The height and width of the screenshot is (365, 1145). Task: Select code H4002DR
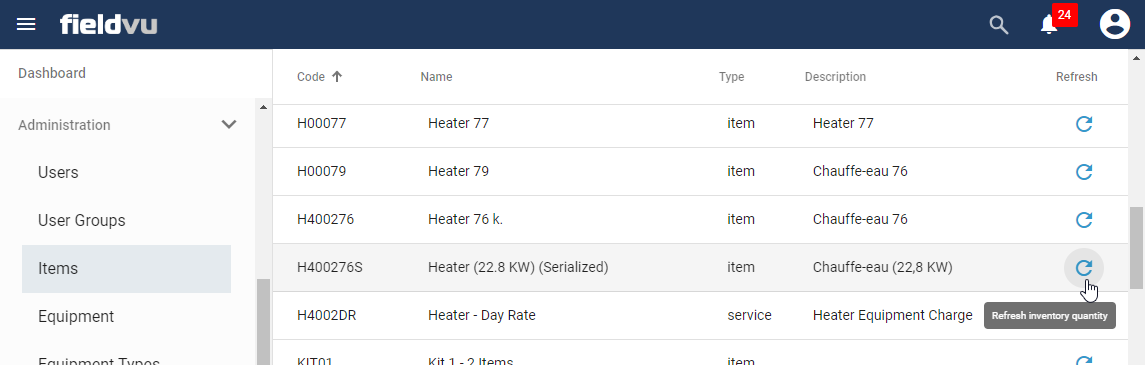pos(327,316)
